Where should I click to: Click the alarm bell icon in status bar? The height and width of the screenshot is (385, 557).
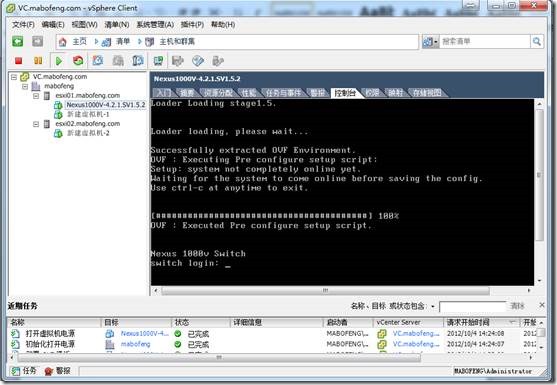click(49, 371)
